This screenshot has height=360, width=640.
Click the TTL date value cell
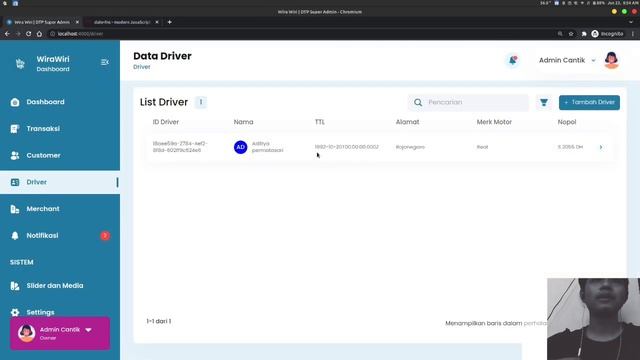347,147
